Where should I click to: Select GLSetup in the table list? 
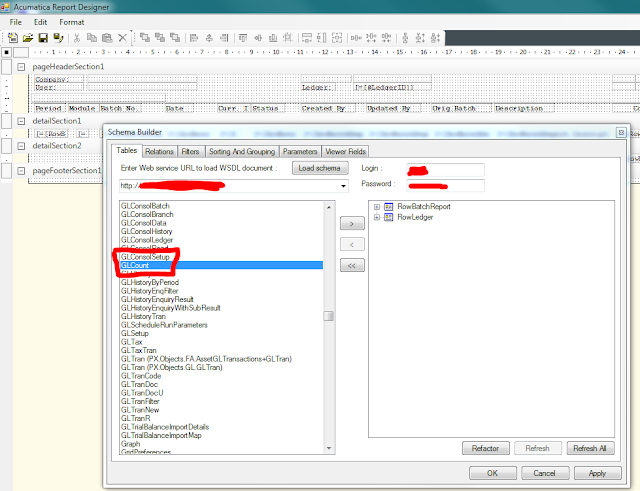[135, 333]
